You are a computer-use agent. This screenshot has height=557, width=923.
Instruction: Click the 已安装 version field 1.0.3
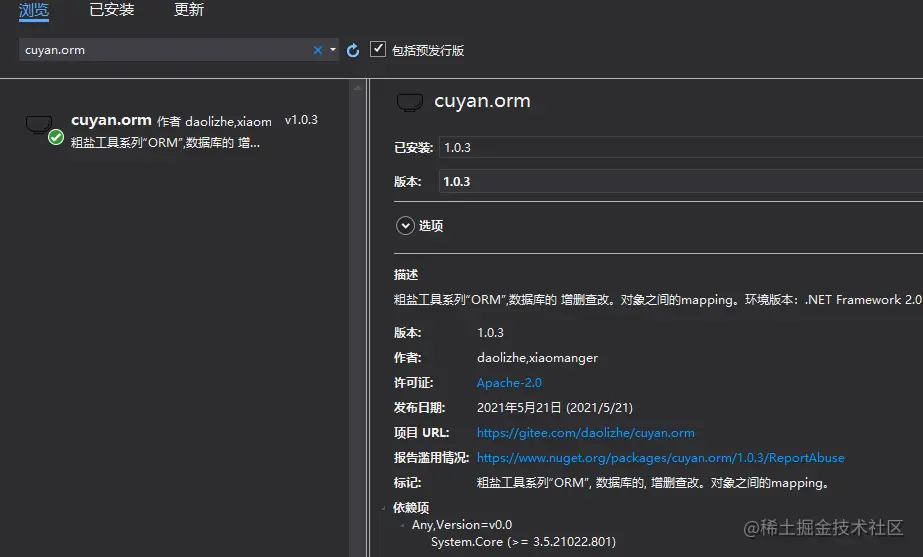[681, 147]
